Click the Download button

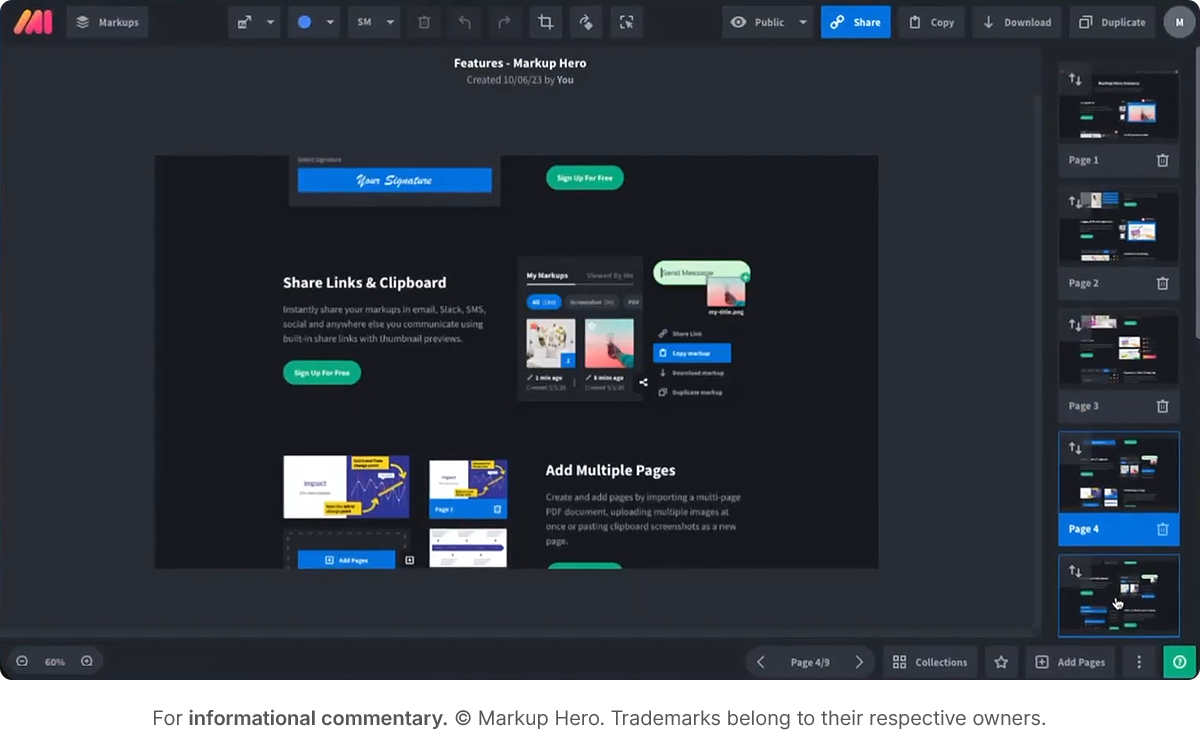point(1017,22)
